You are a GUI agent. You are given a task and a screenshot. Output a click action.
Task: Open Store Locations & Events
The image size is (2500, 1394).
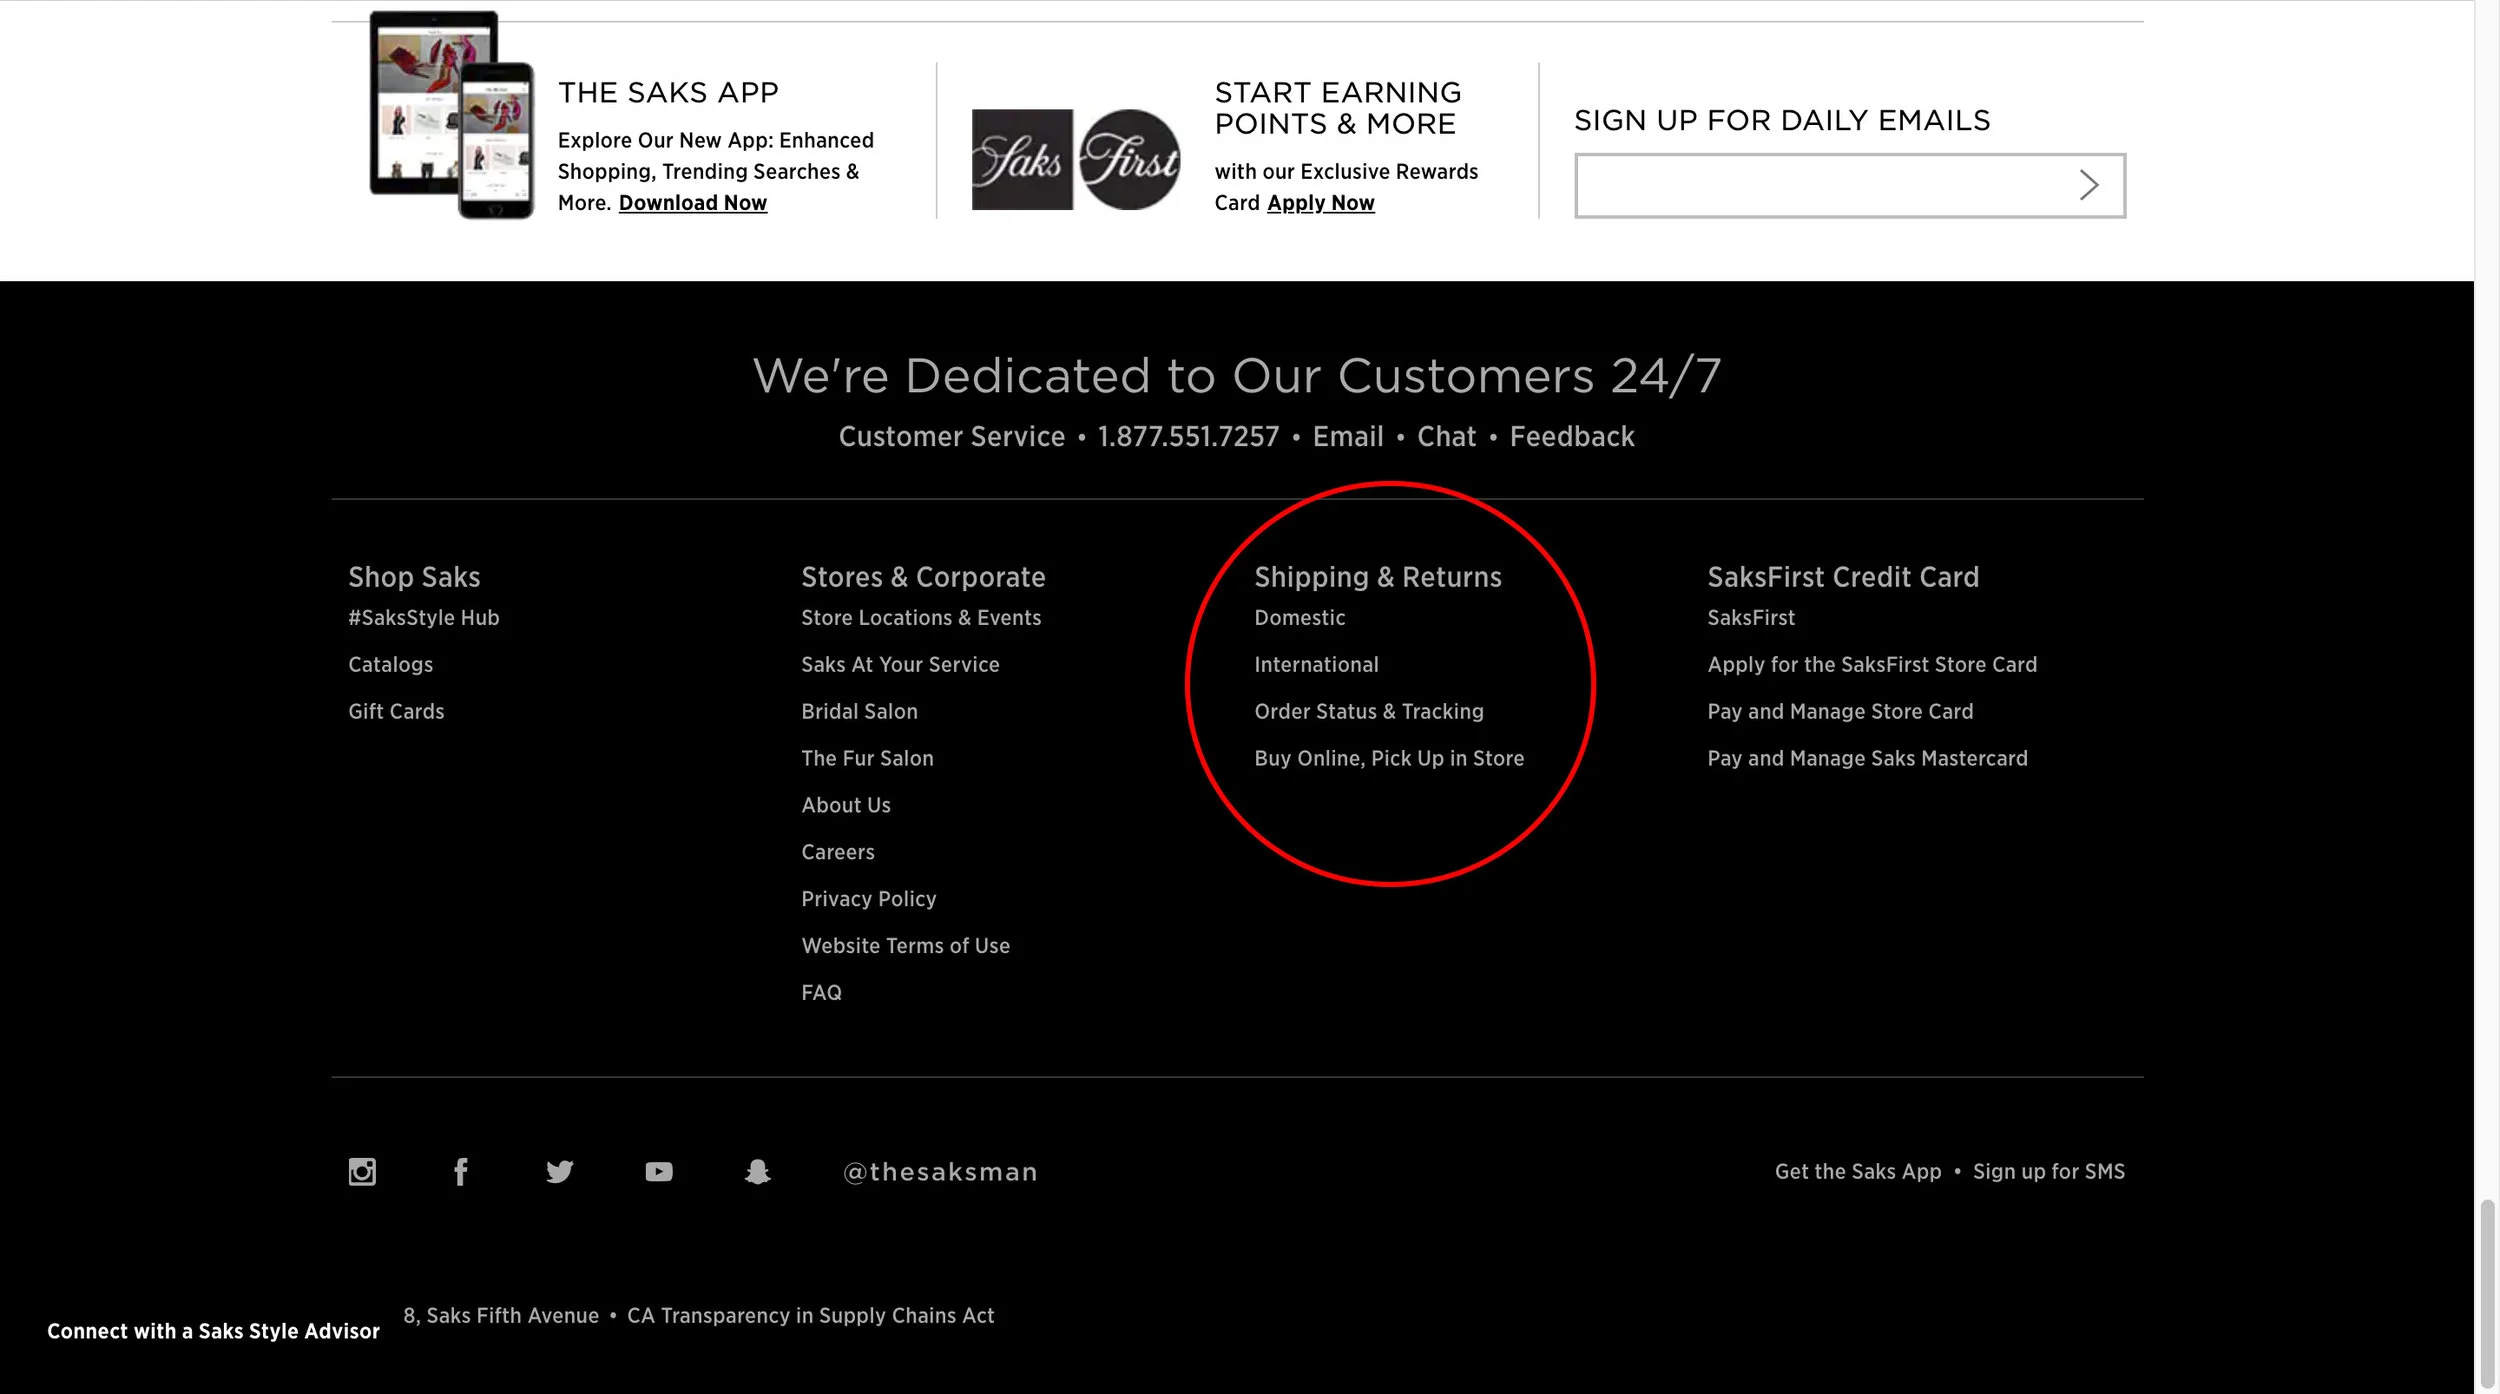(921, 618)
